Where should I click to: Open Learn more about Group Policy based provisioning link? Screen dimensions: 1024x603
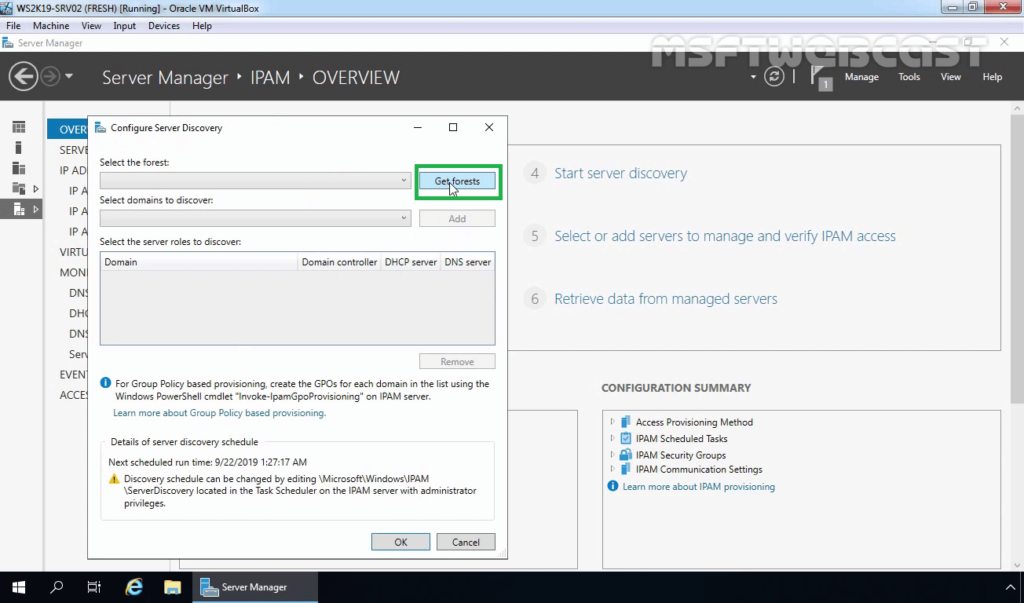click(x=219, y=413)
